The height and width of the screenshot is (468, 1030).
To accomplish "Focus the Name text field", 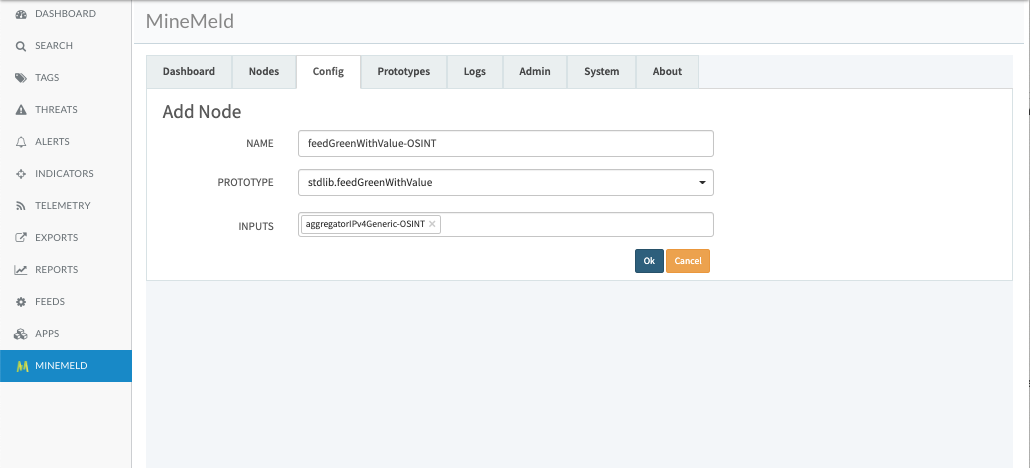I will click(x=506, y=144).
